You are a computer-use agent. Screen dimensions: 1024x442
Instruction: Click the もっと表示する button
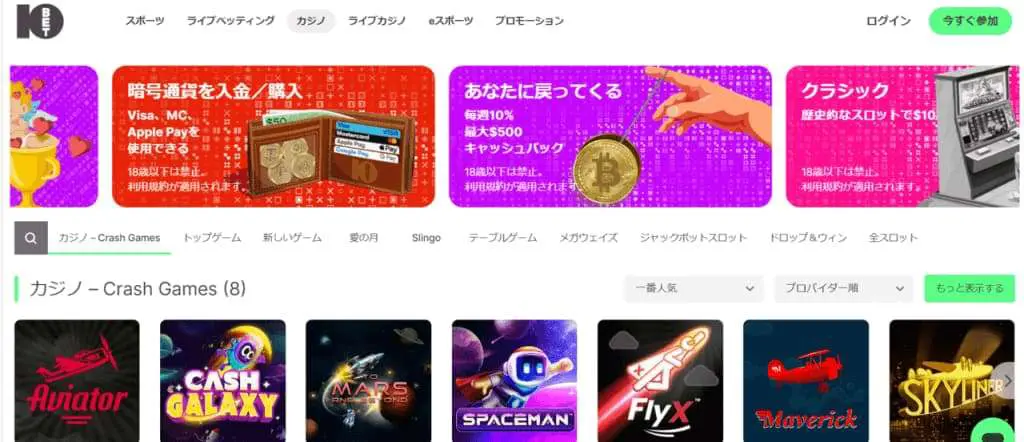969,288
